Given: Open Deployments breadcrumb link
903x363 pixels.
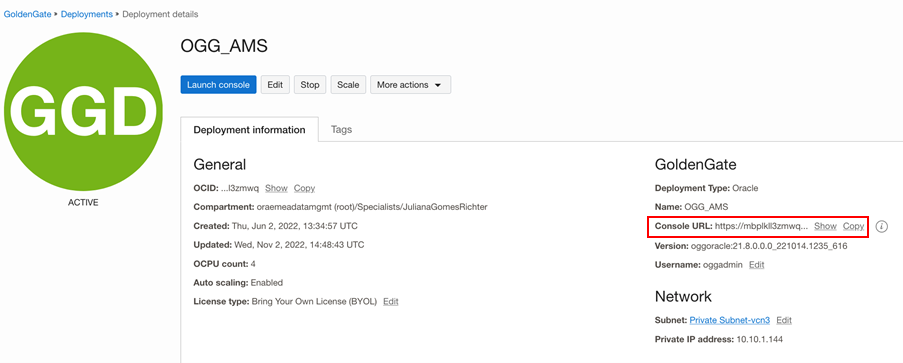Looking at the screenshot, I should tap(87, 14).
